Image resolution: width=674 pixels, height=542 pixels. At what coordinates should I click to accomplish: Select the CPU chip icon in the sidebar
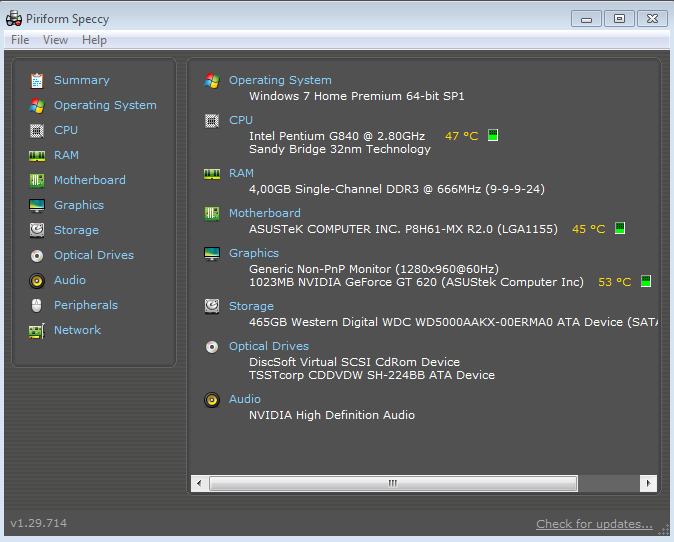[37, 130]
